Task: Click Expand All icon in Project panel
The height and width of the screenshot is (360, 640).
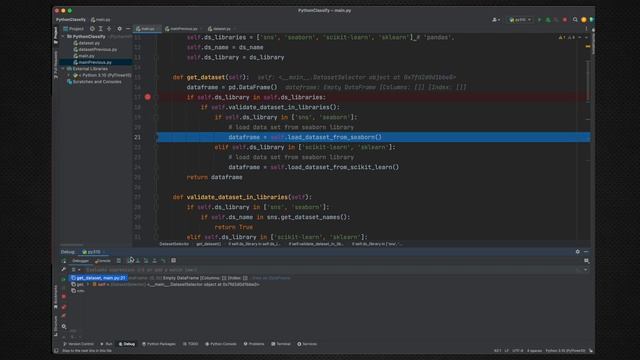Action: 100,29
